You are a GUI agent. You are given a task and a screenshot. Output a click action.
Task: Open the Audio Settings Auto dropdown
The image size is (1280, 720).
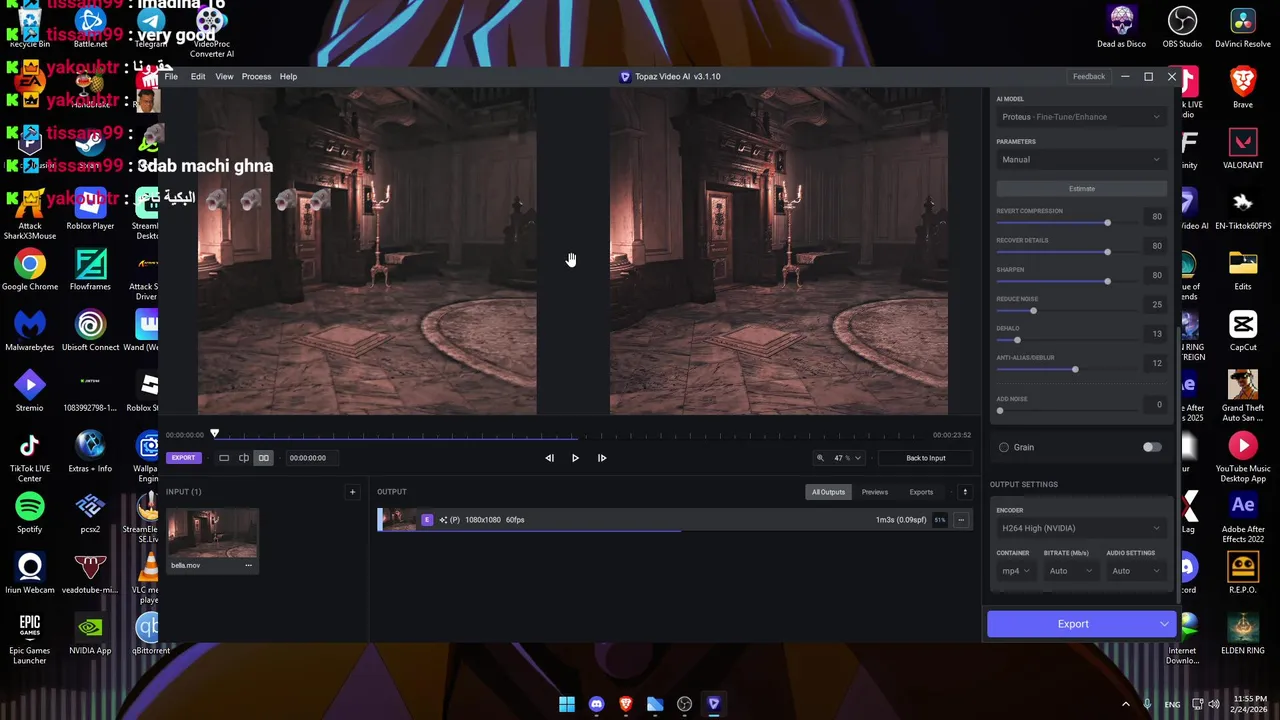1136,571
